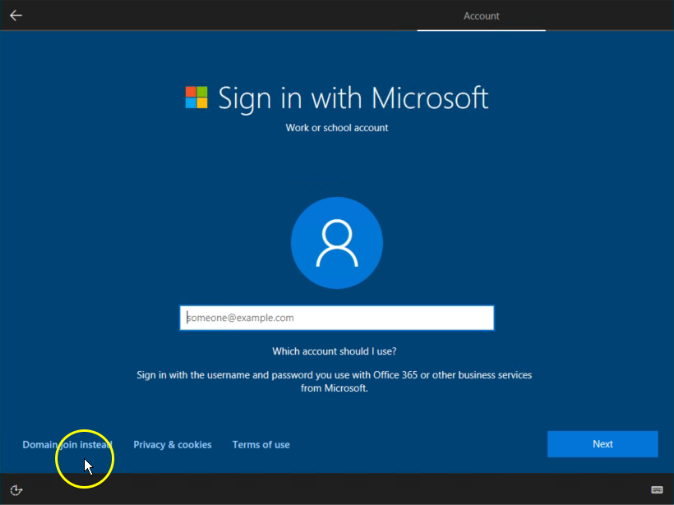
Task: Click the Office 365 sign-in description text
Action: tap(334, 381)
